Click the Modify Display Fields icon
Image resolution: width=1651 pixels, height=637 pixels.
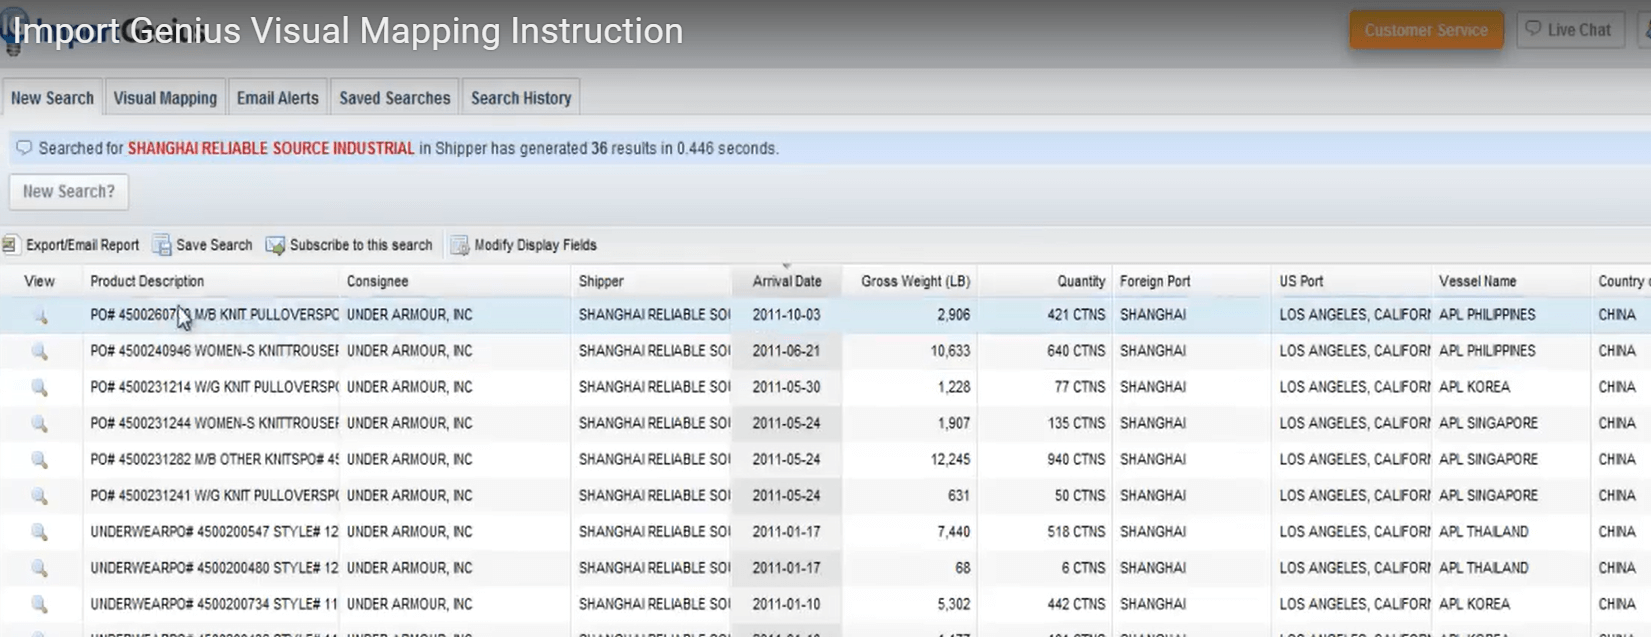459,245
